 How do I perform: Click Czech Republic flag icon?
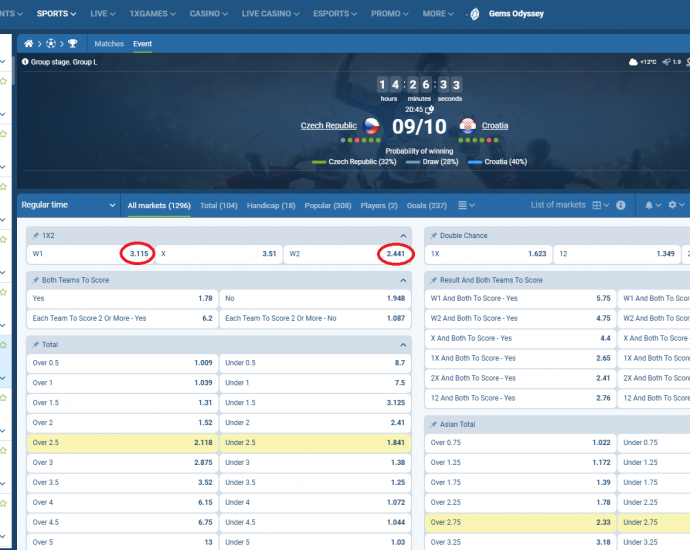tap(371, 126)
